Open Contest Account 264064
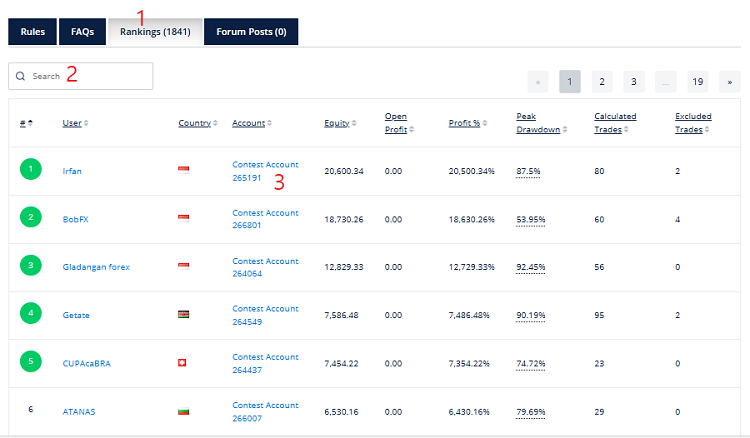Image resolution: width=750 pixels, height=438 pixels. click(265, 267)
